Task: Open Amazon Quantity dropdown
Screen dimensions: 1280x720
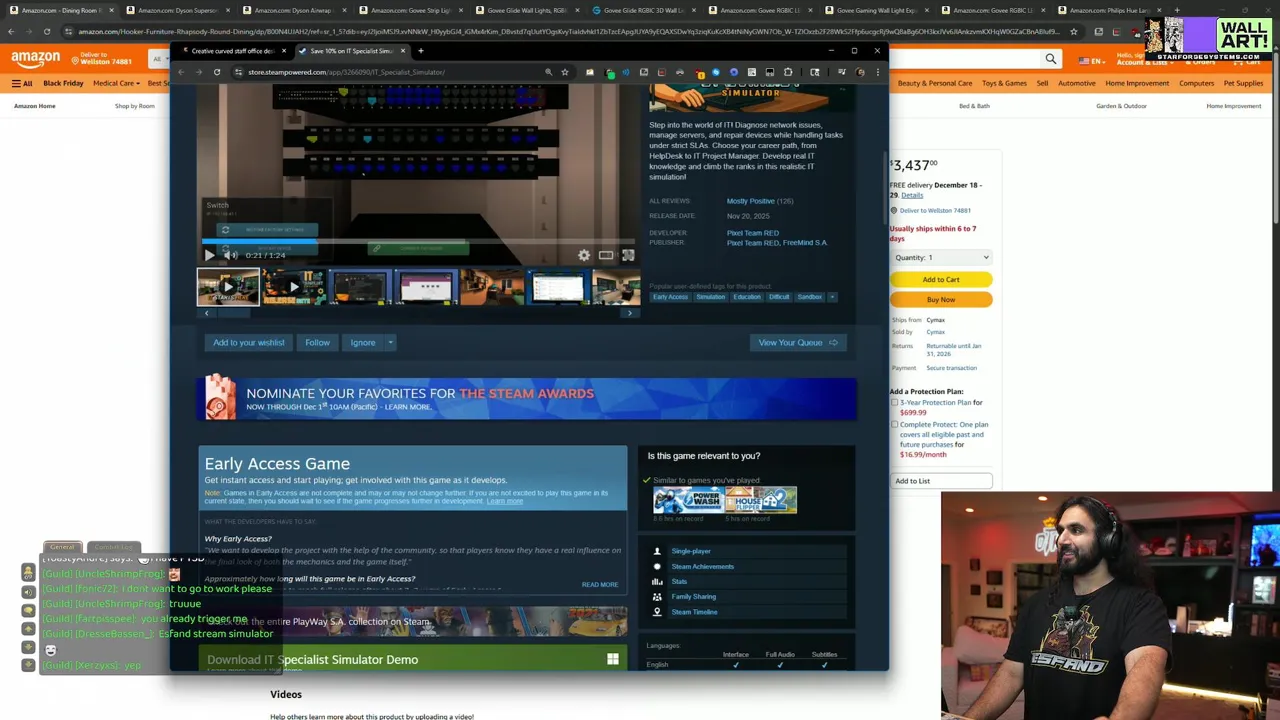Action: [941, 257]
